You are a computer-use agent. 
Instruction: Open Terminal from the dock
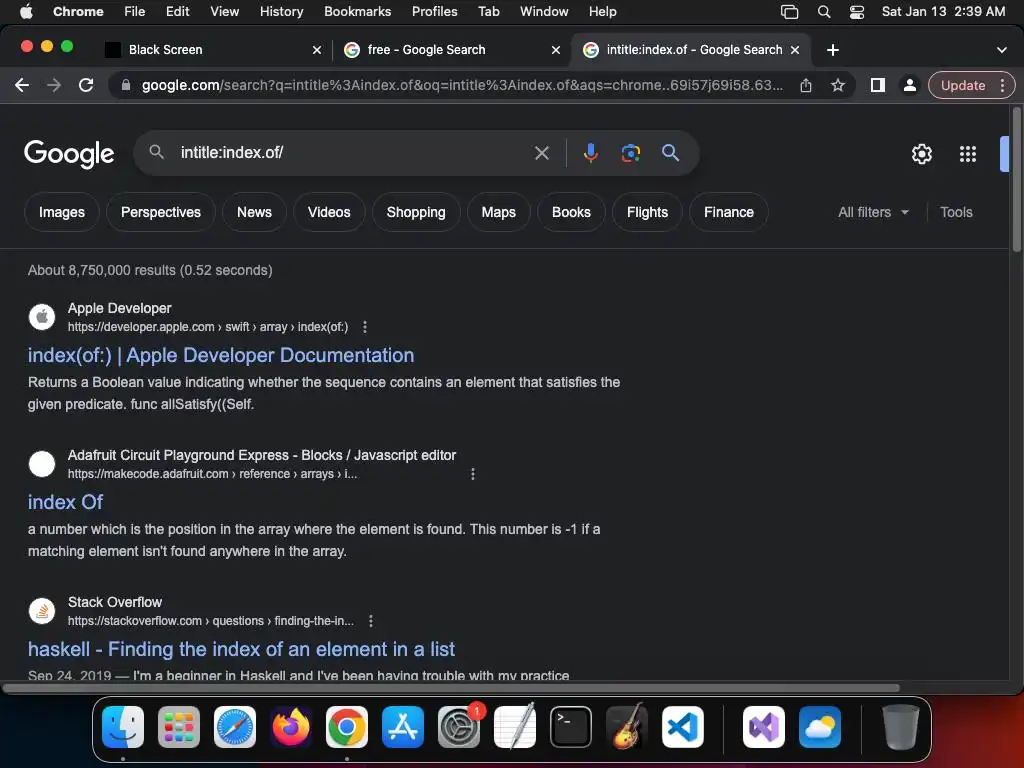pos(571,727)
